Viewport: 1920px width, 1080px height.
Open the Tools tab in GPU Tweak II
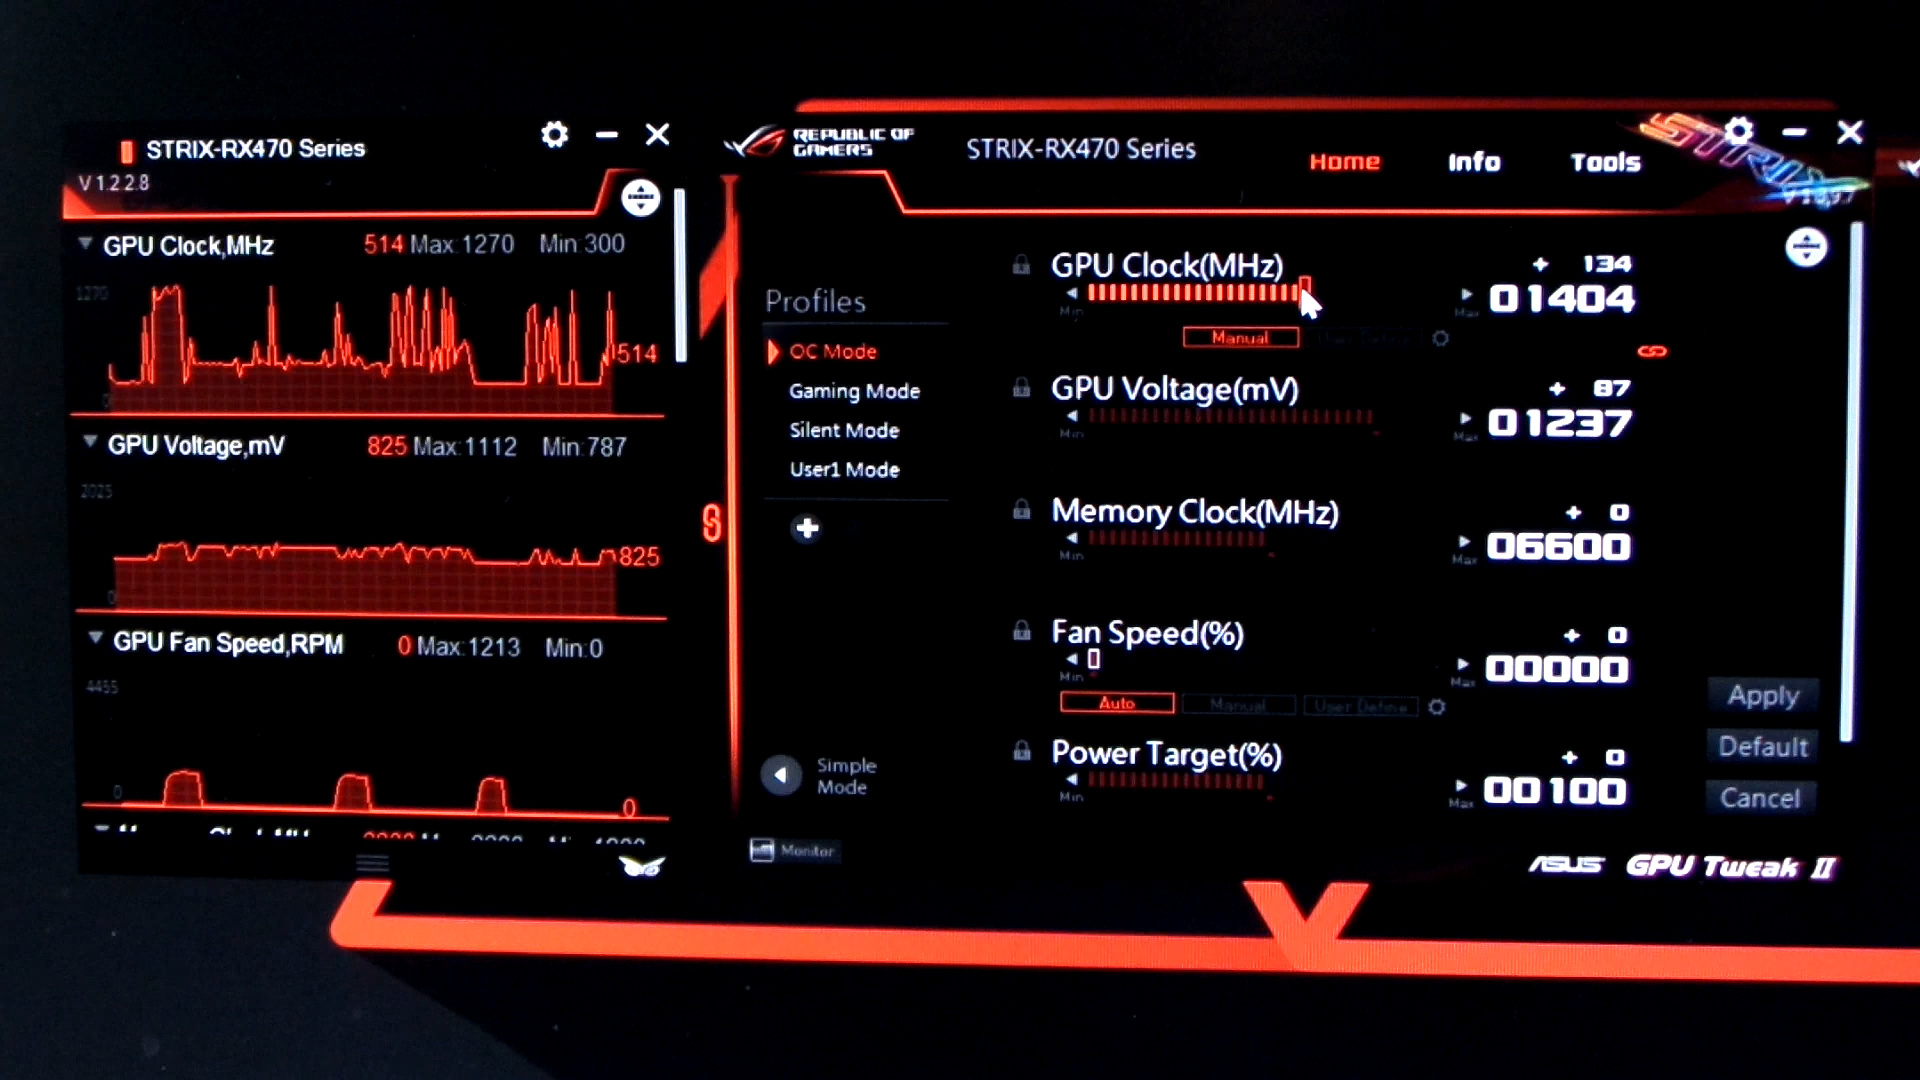(x=1606, y=161)
